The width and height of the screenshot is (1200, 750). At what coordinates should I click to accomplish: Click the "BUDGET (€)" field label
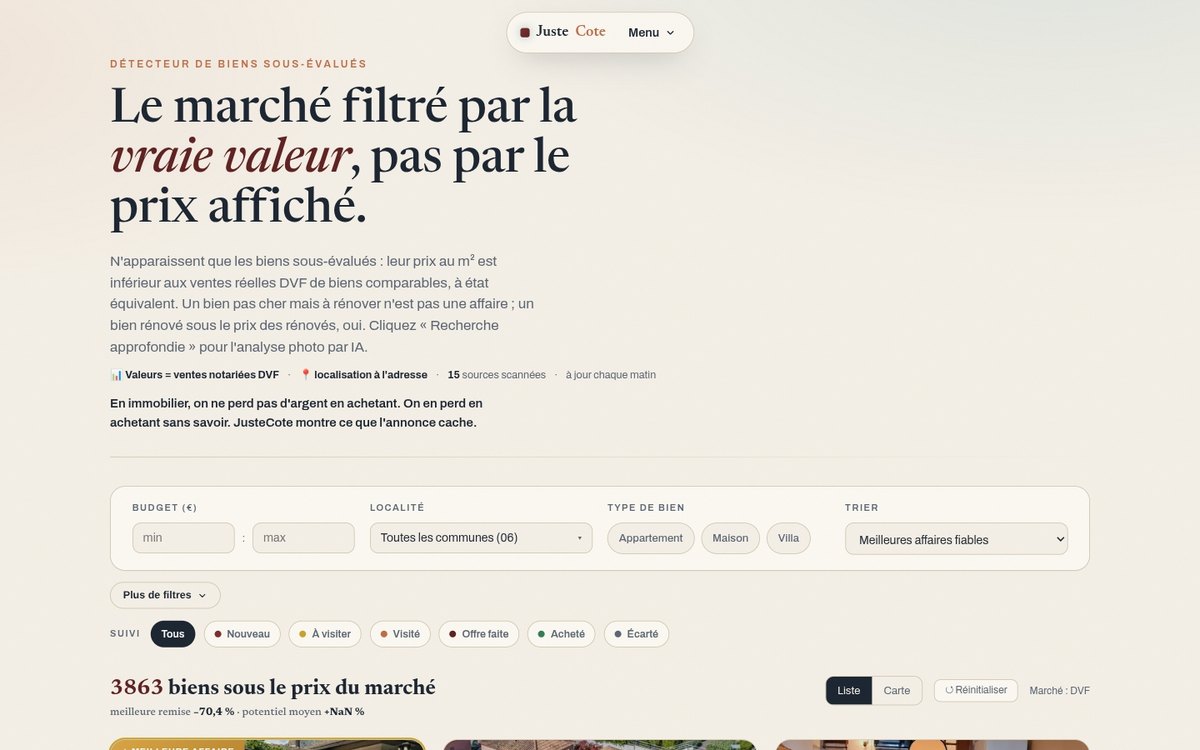coord(165,508)
